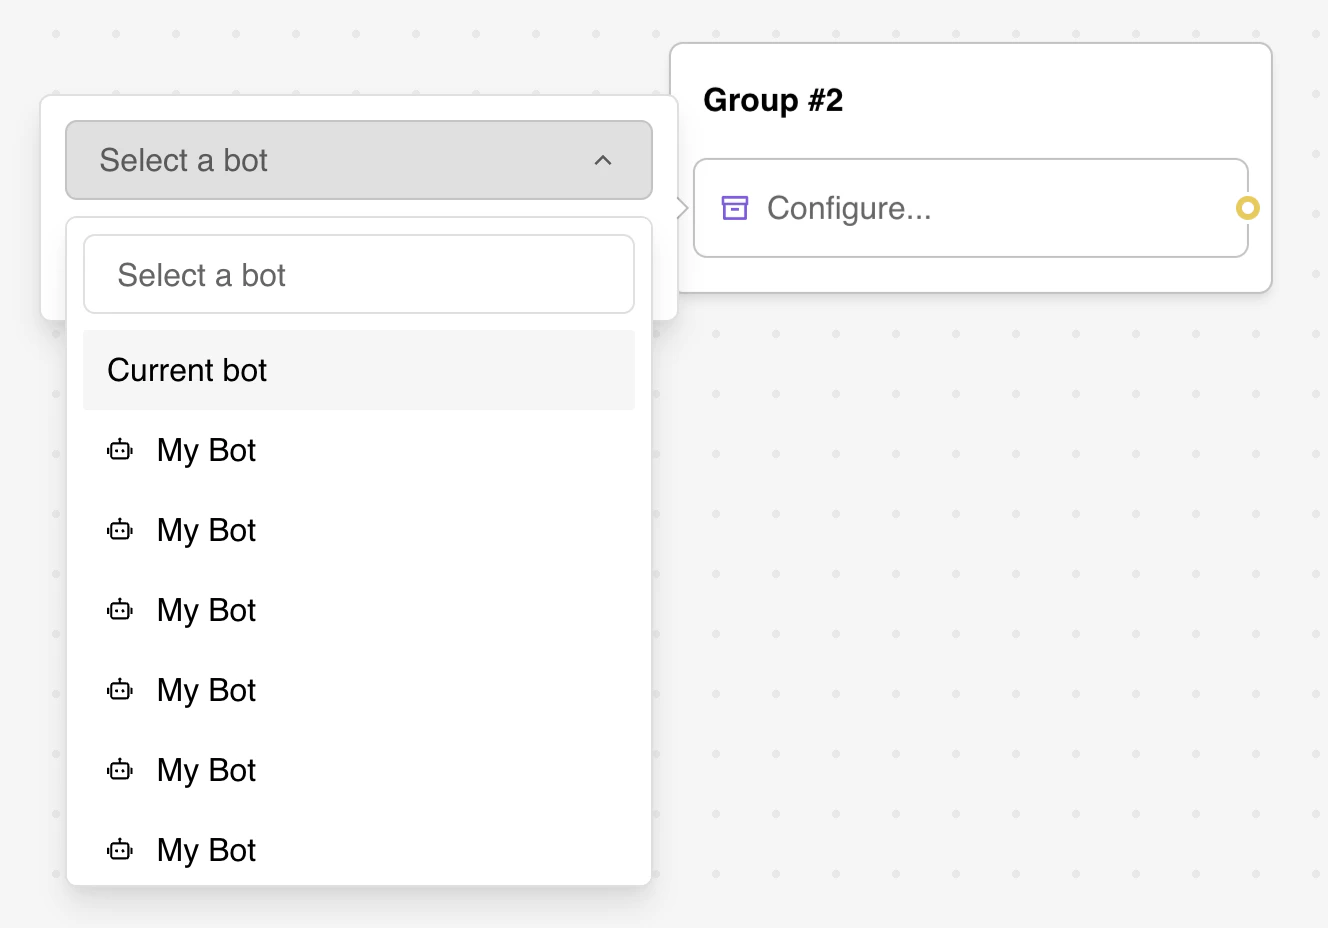Select the Current bot option
This screenshot has height=928, width=1328.
(x=187, y=370)
